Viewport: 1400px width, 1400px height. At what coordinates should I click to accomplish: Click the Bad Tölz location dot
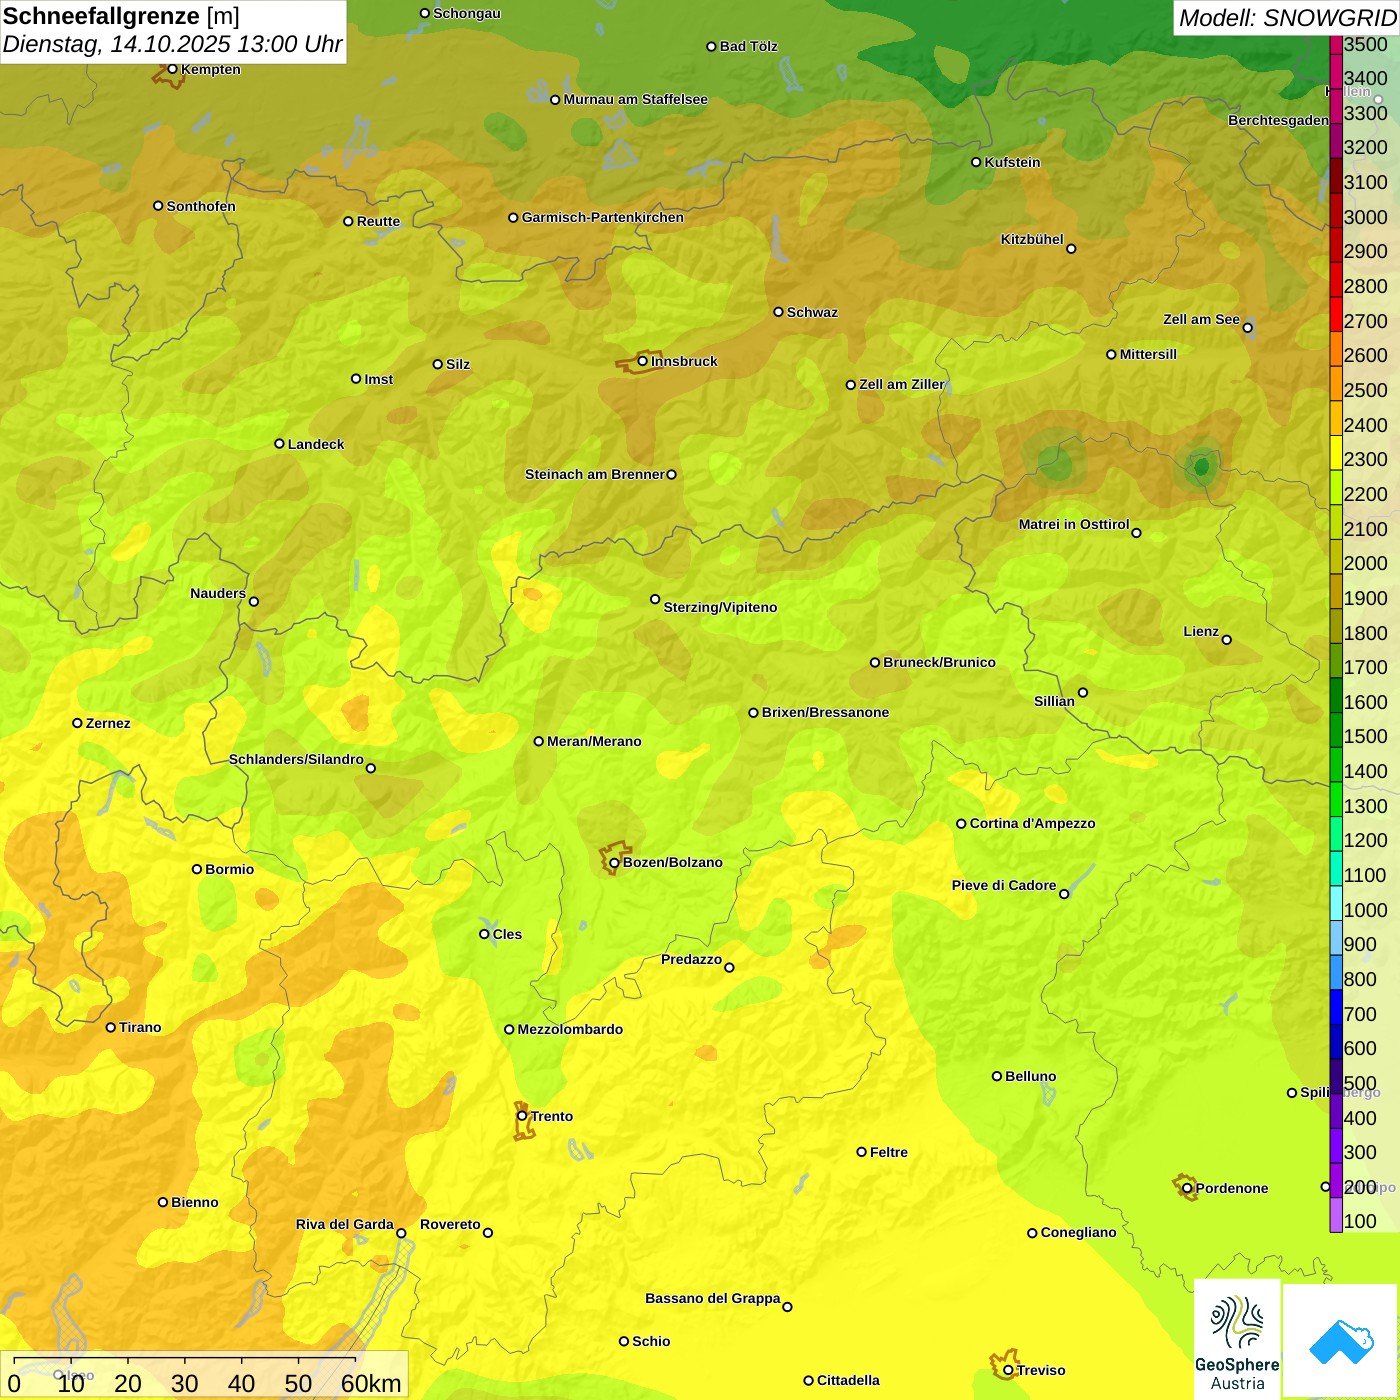pos(711,46)
